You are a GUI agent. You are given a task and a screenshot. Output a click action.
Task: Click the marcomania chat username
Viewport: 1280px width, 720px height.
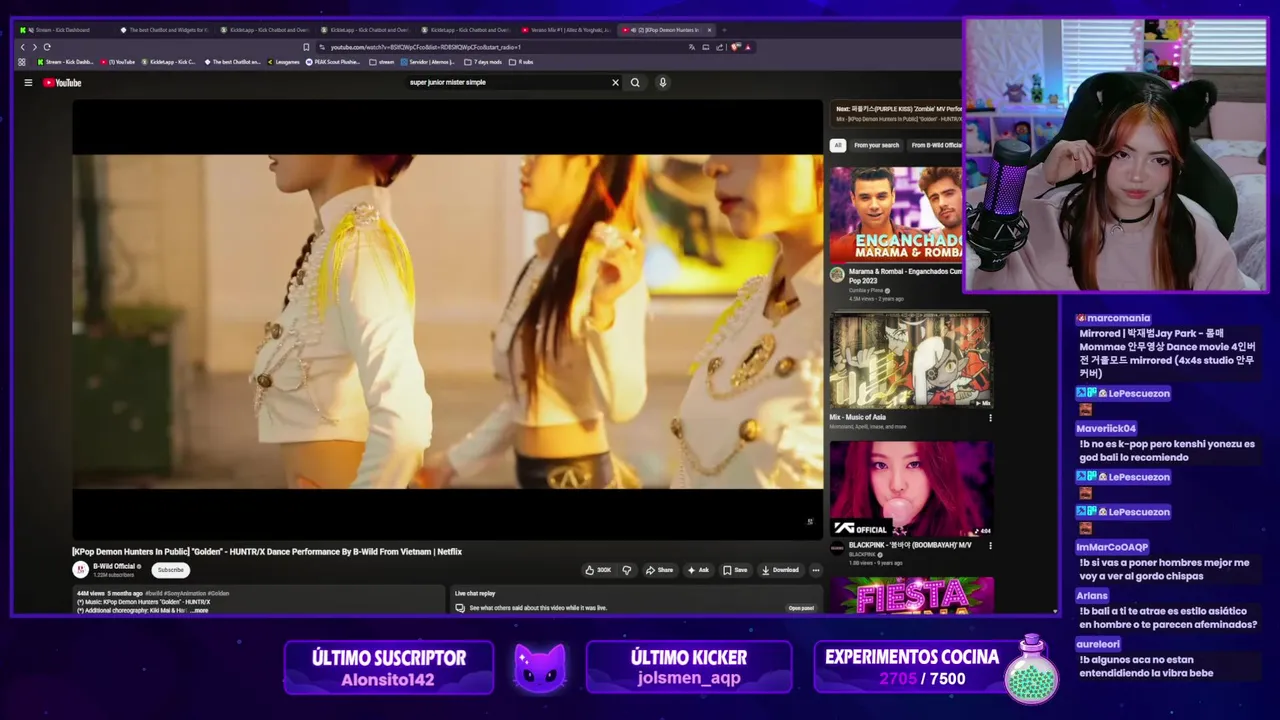click(1118, 318)
